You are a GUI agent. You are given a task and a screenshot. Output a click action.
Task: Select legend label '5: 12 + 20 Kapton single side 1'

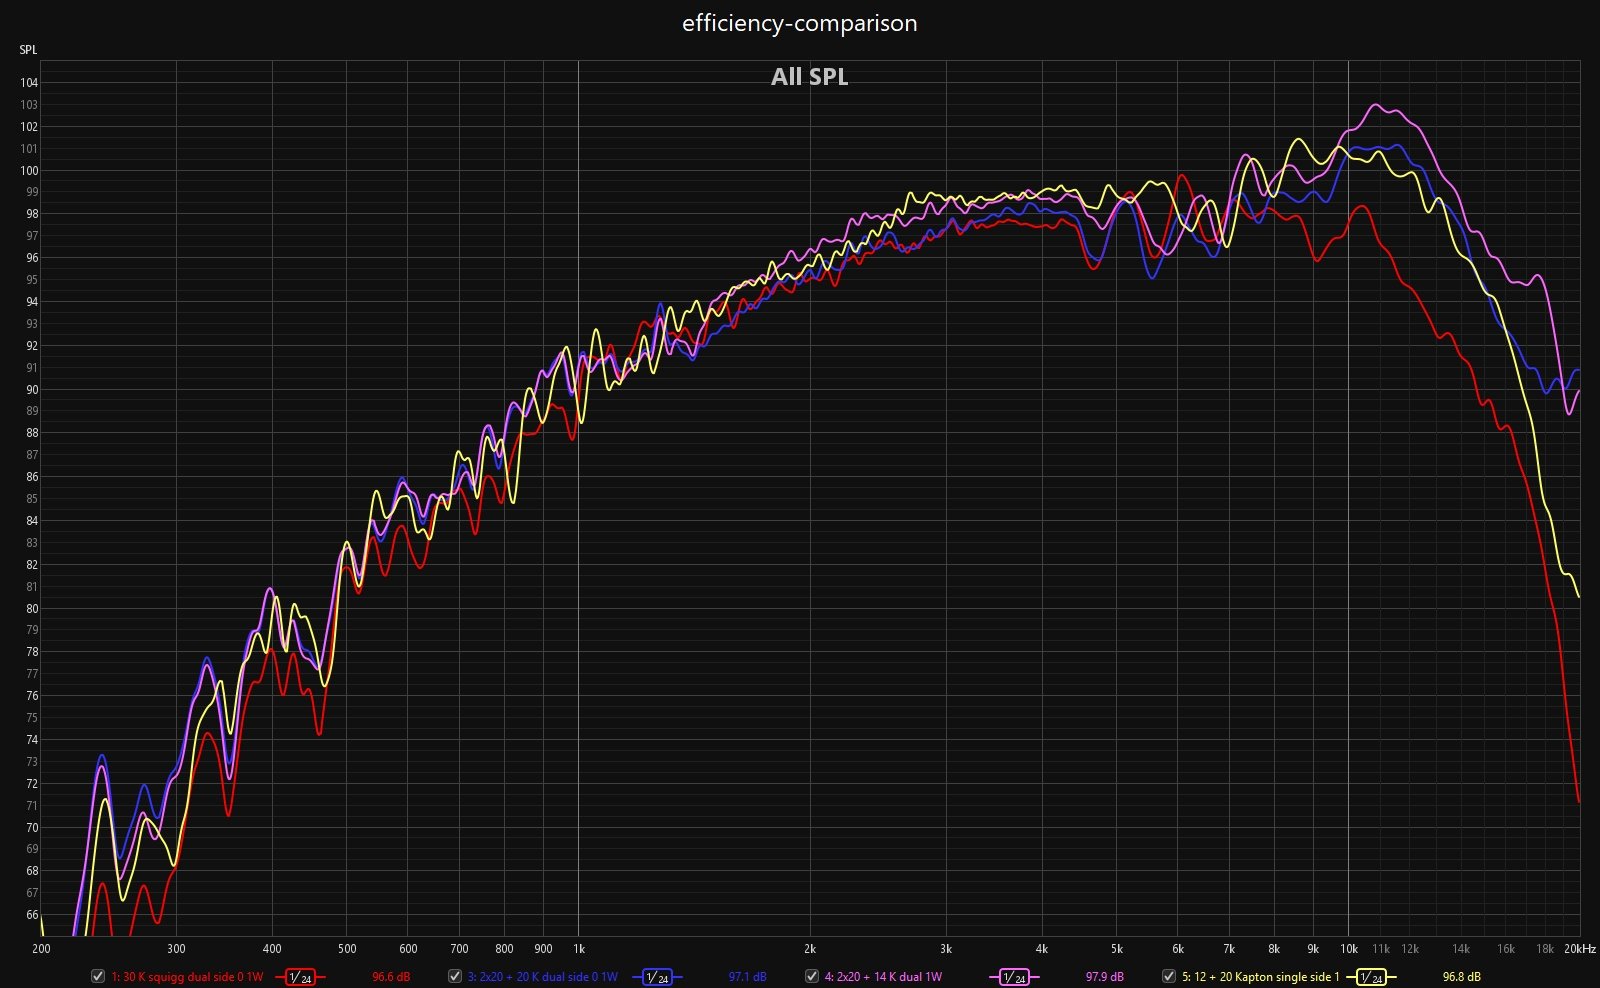(1260, 977)
